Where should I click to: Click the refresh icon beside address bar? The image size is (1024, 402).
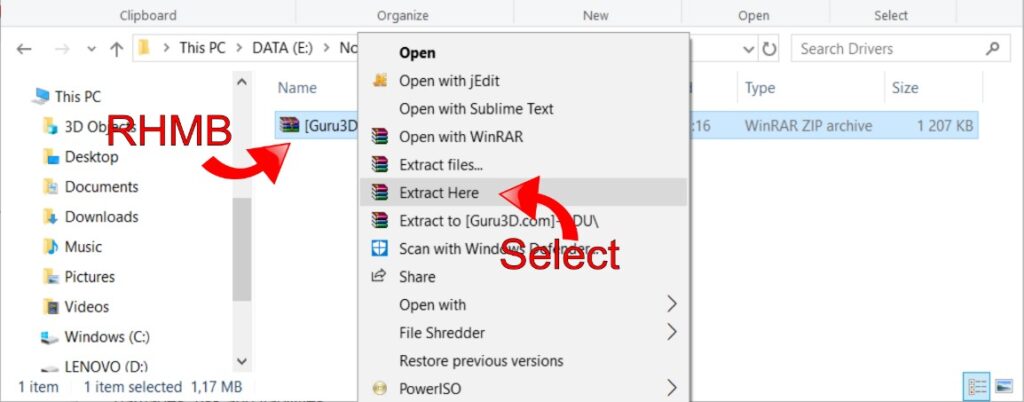click(770, 49)
